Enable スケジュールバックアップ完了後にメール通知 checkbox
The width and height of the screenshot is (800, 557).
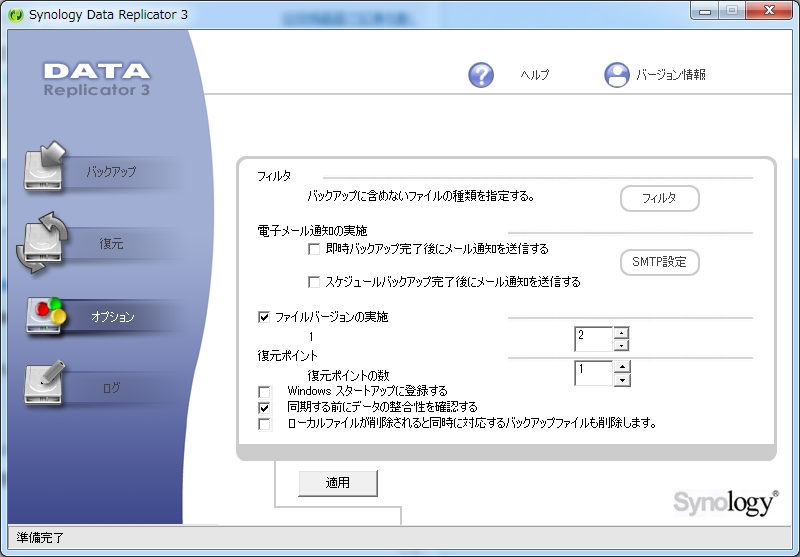pyautogui.click(x=314, y=282)
